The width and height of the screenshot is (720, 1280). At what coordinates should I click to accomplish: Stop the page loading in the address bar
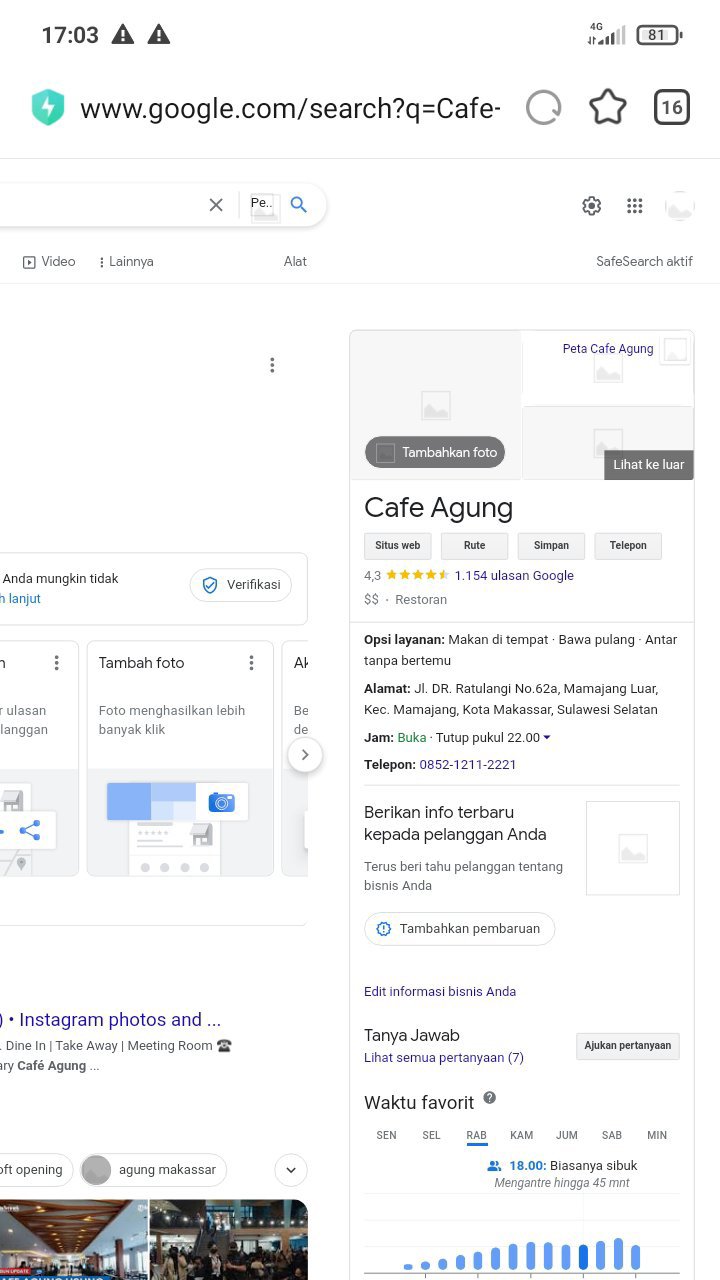[x=543, y=108]
